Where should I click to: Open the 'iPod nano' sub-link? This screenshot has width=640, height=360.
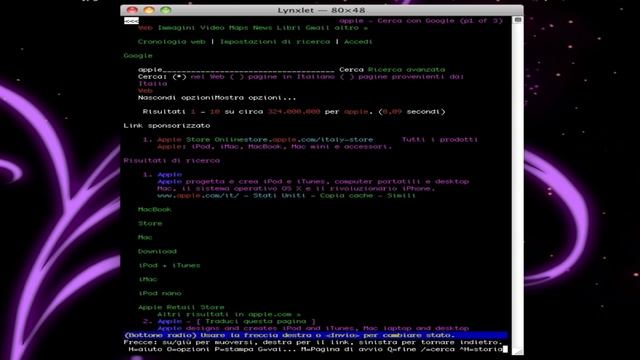pos(160,293)
